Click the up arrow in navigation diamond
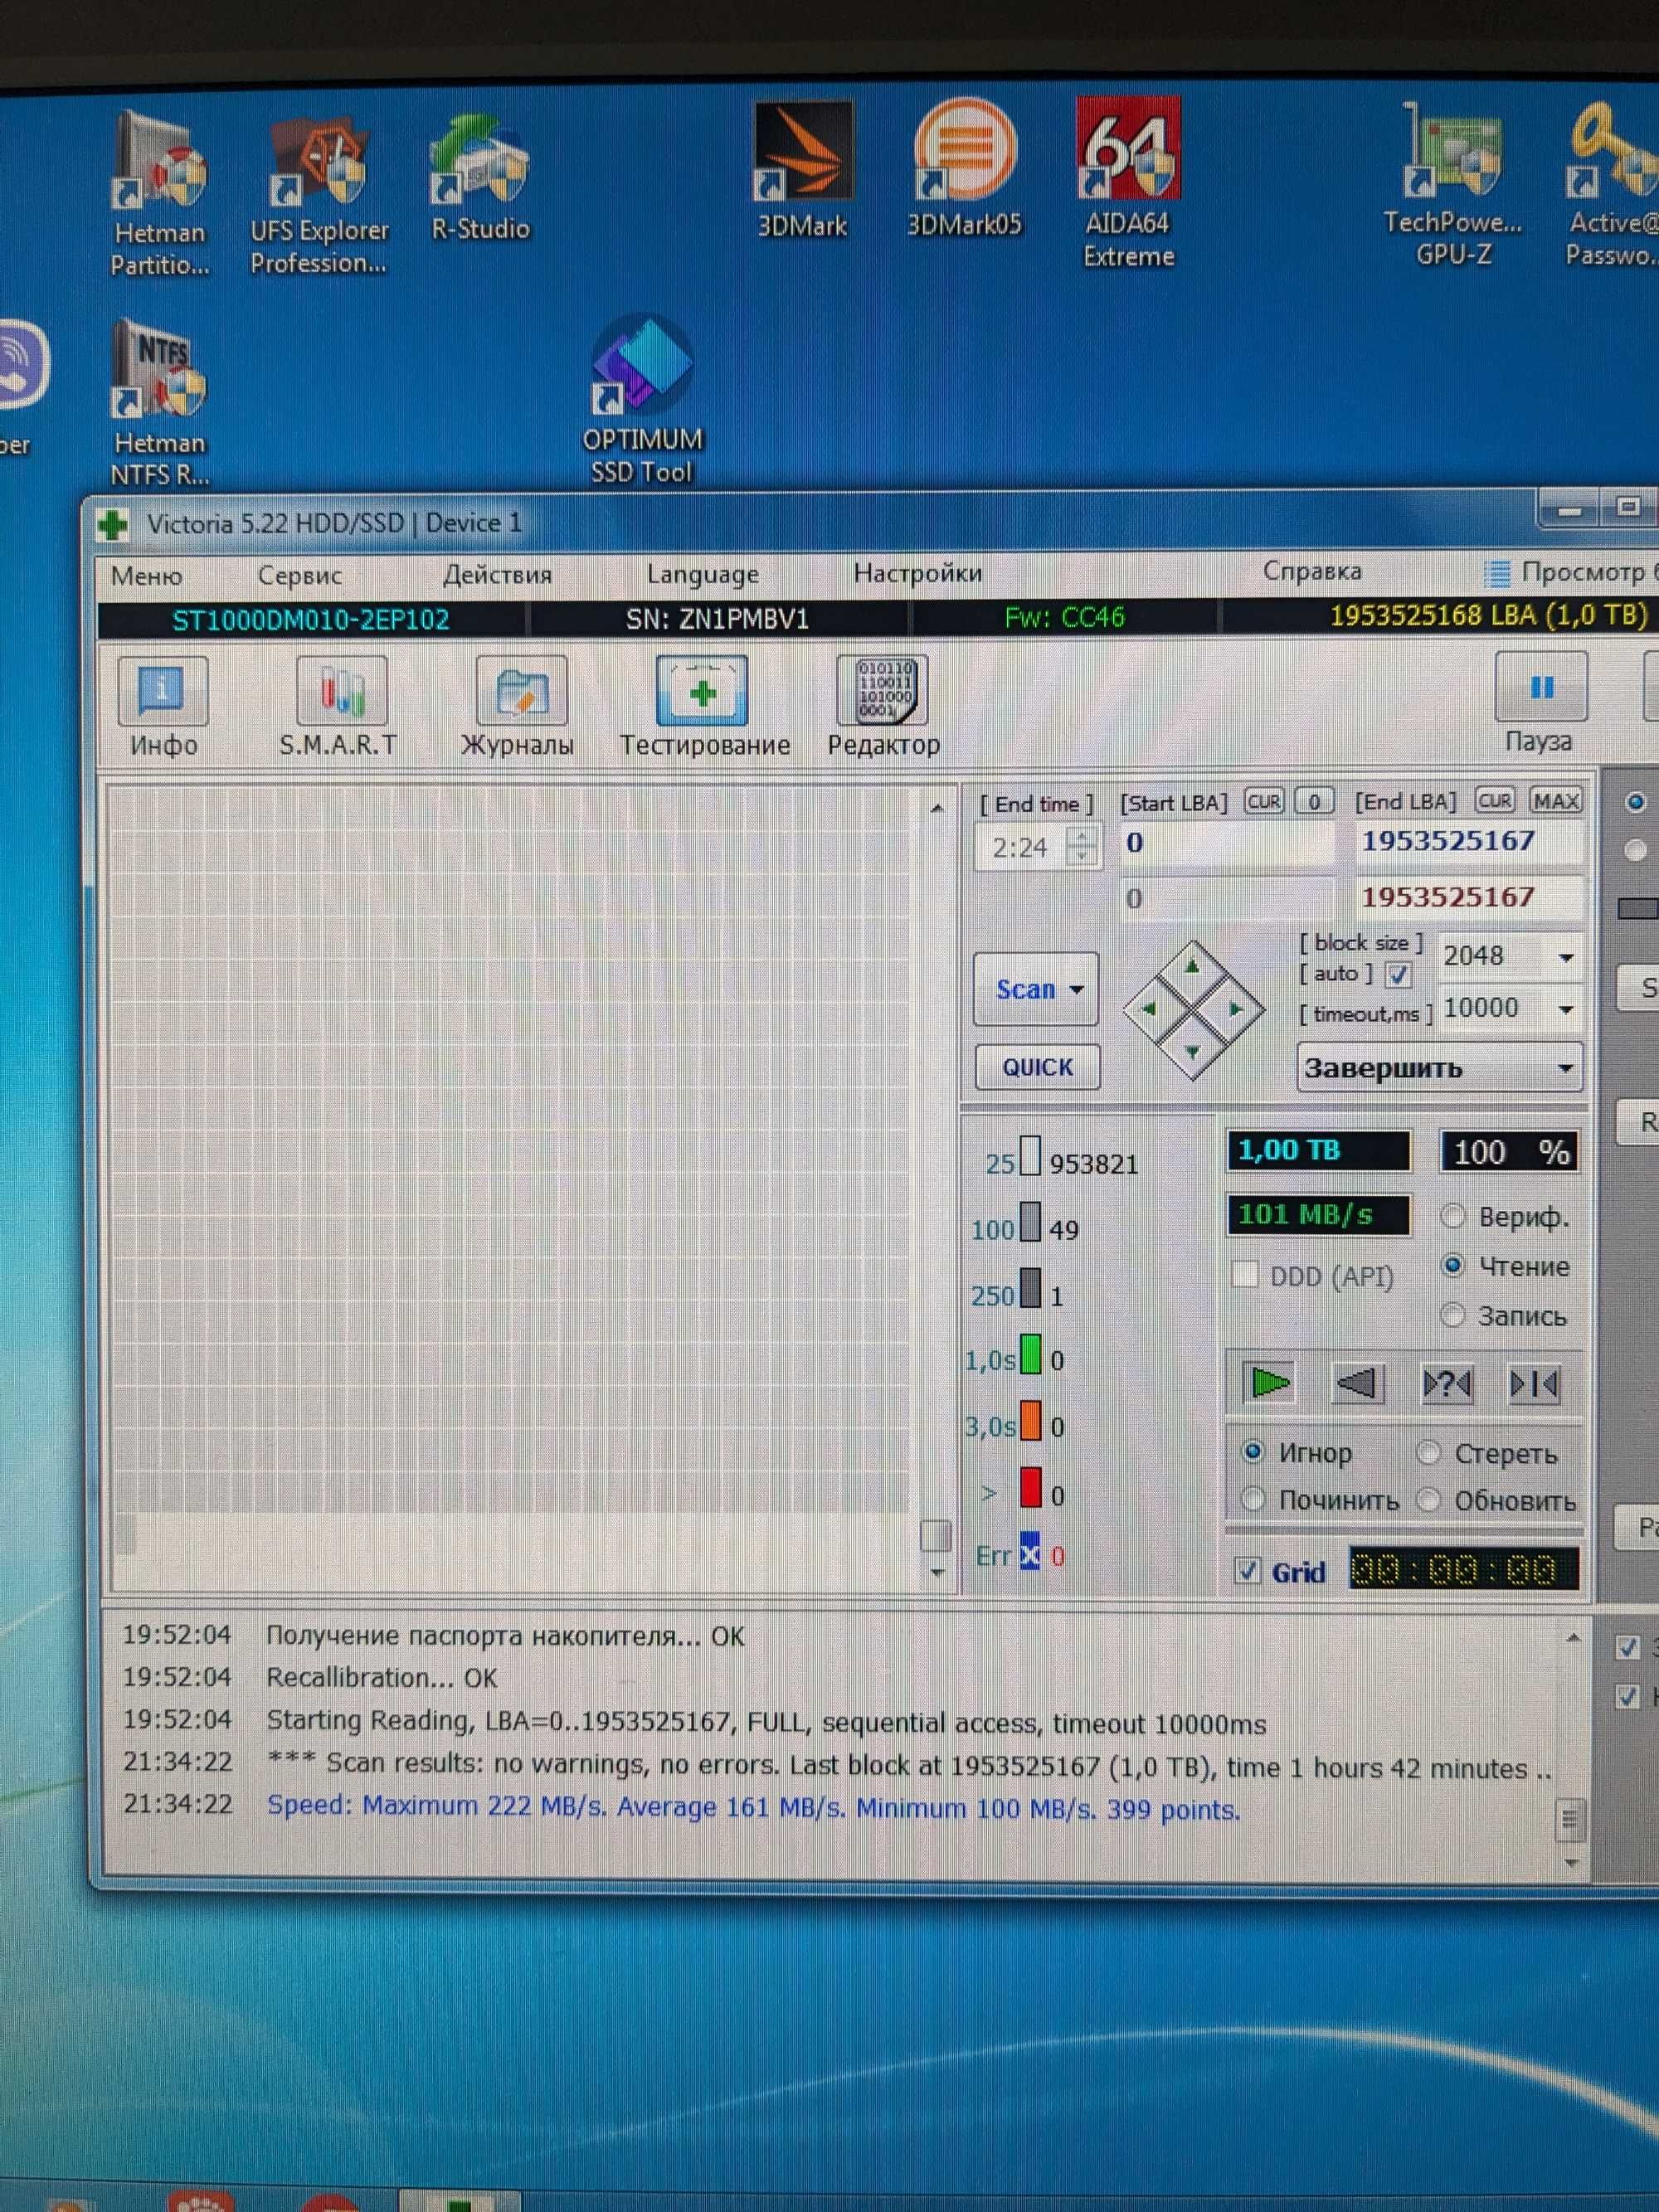This screenshot has width=1659, height=2212. [1192, 966]
